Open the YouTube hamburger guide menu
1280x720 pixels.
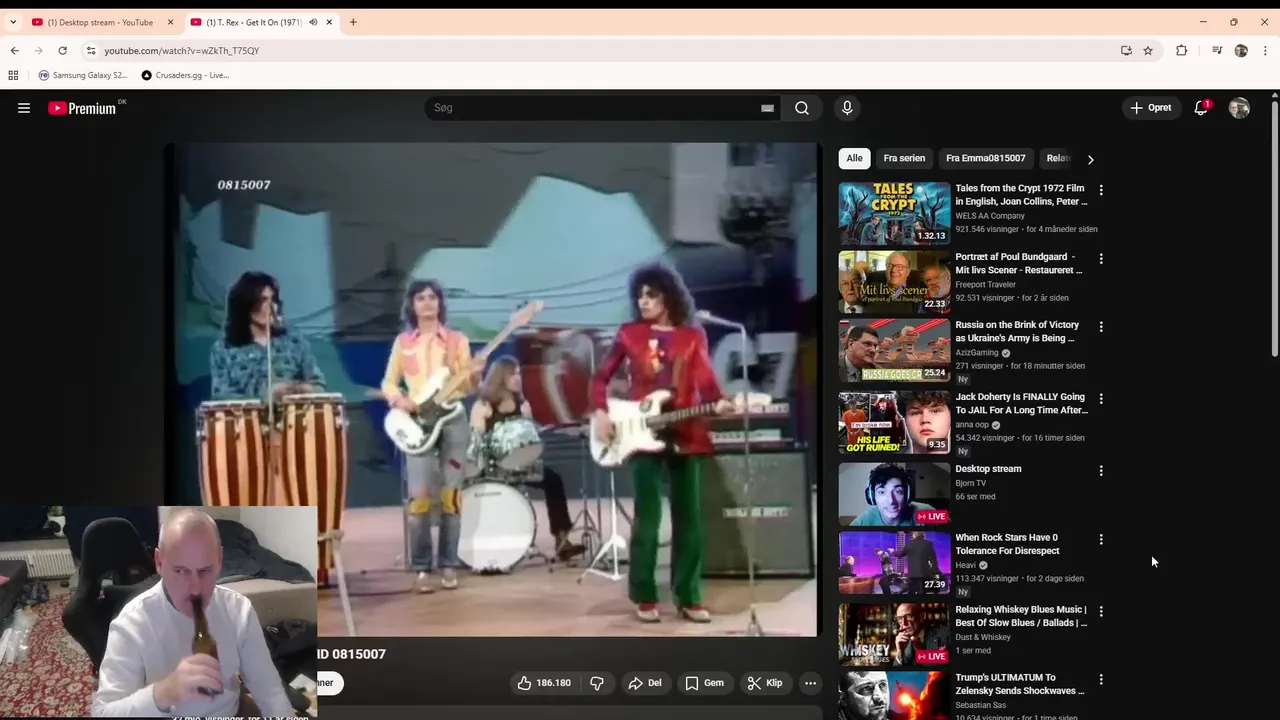tap(24, 108)
